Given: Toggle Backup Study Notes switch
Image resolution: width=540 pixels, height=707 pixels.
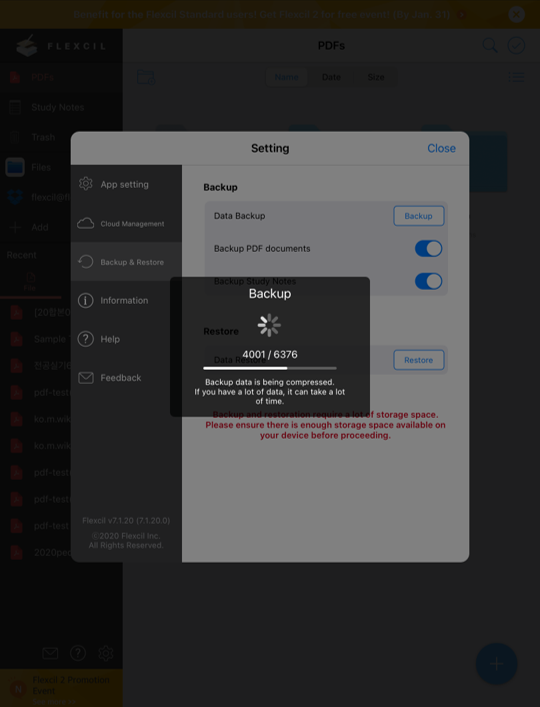Looking at the screenshot, I should pos(428,281).
